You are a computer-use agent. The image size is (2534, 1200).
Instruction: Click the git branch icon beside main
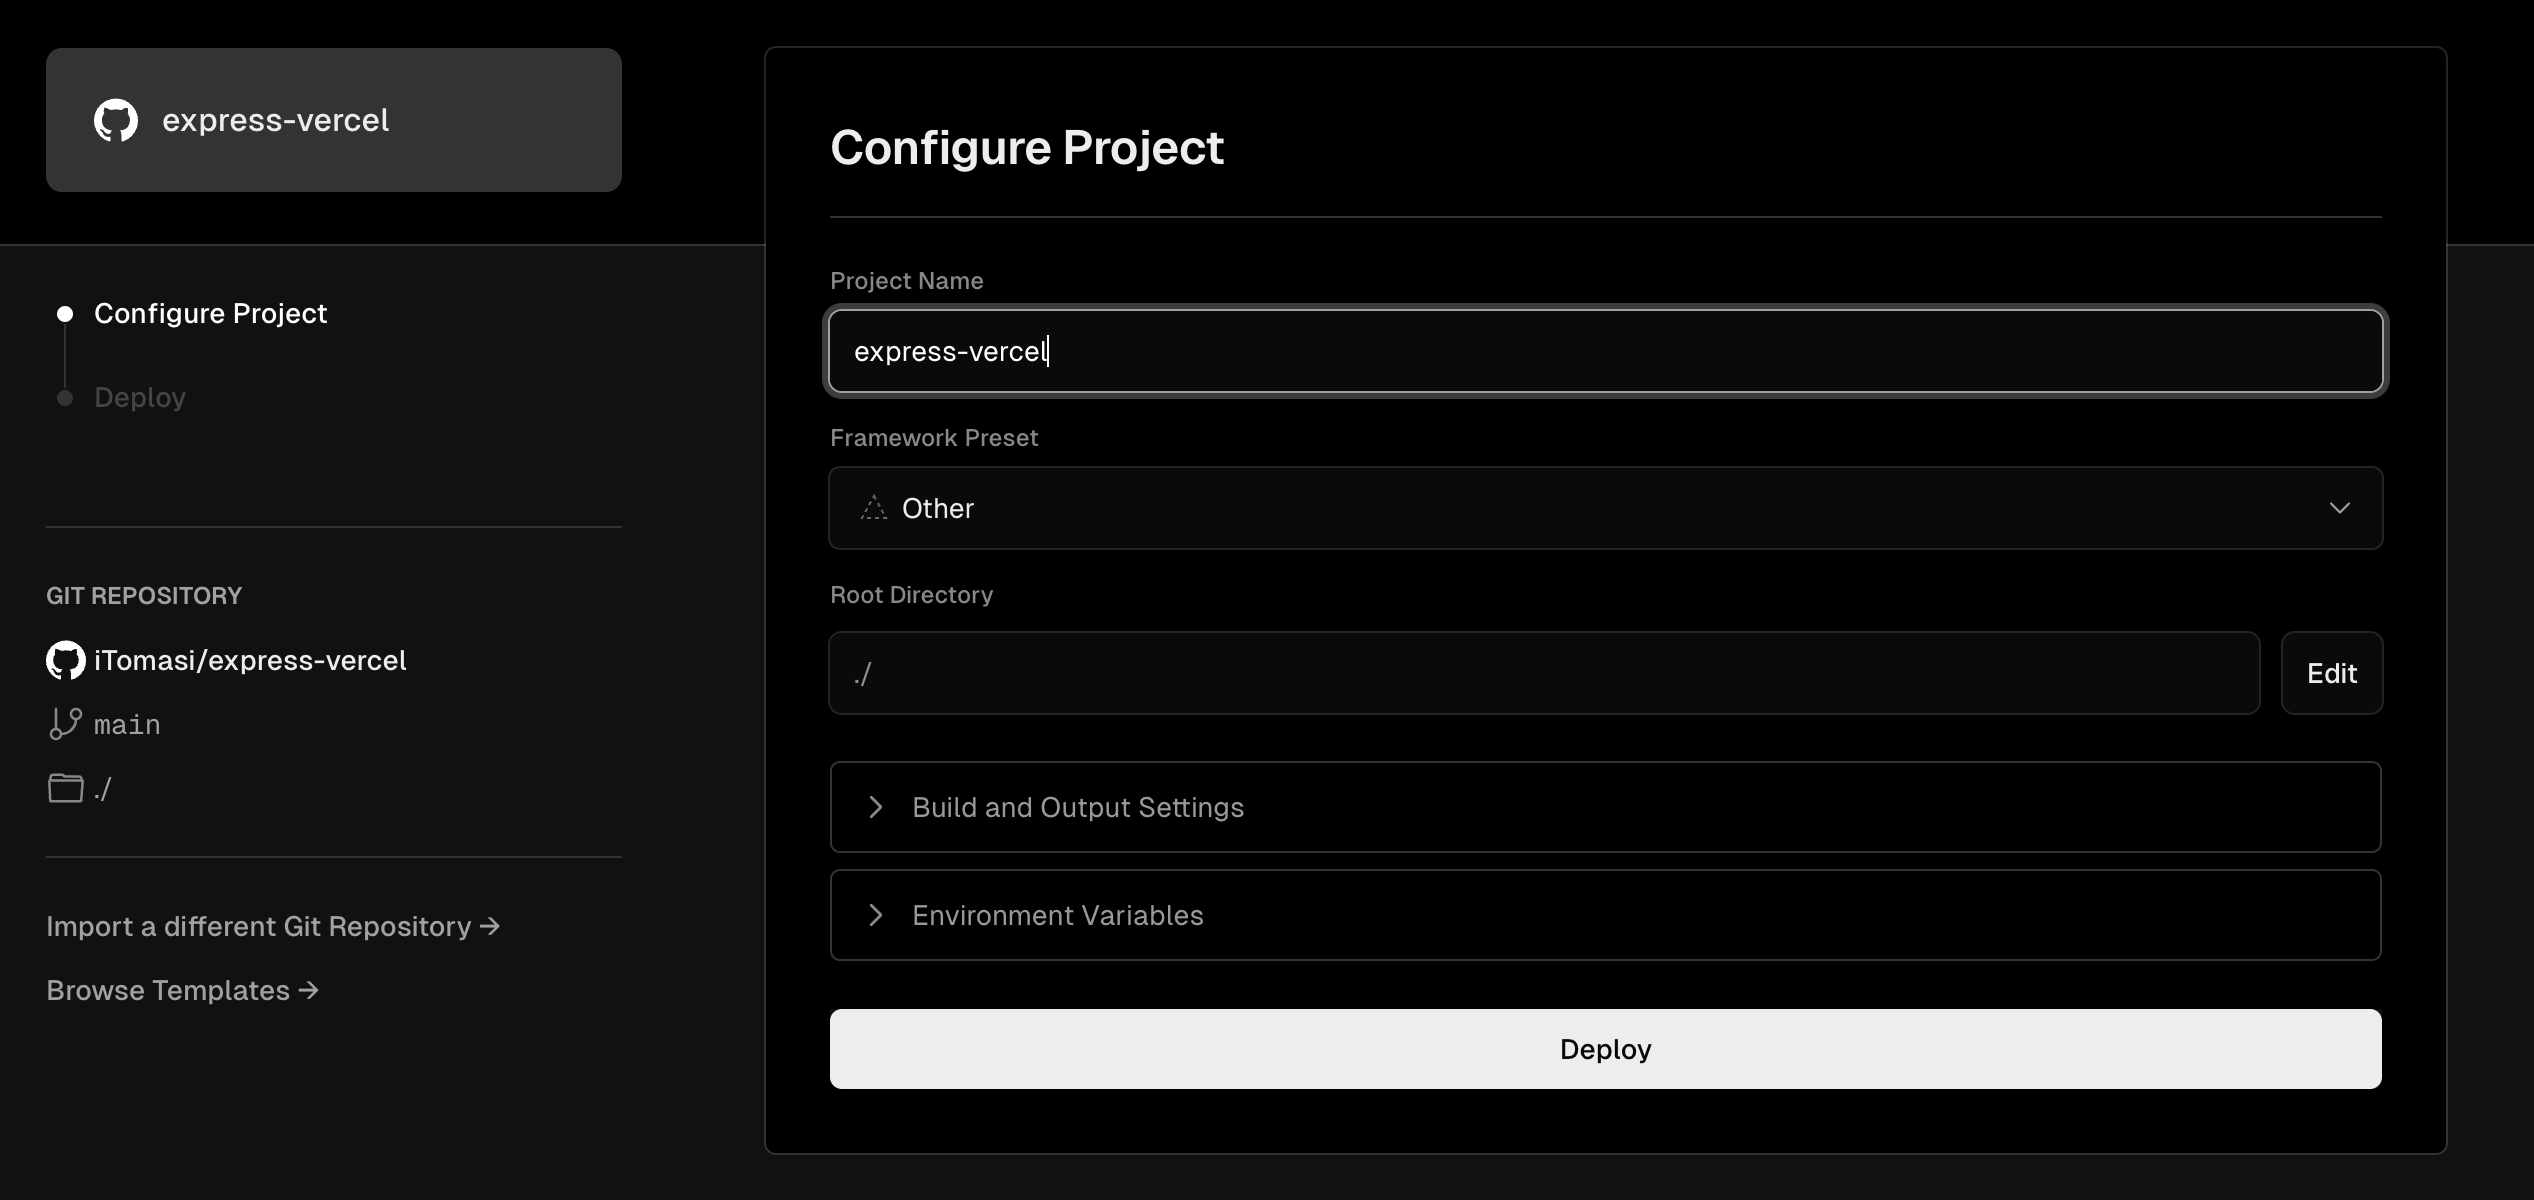(x=65, y=724)
